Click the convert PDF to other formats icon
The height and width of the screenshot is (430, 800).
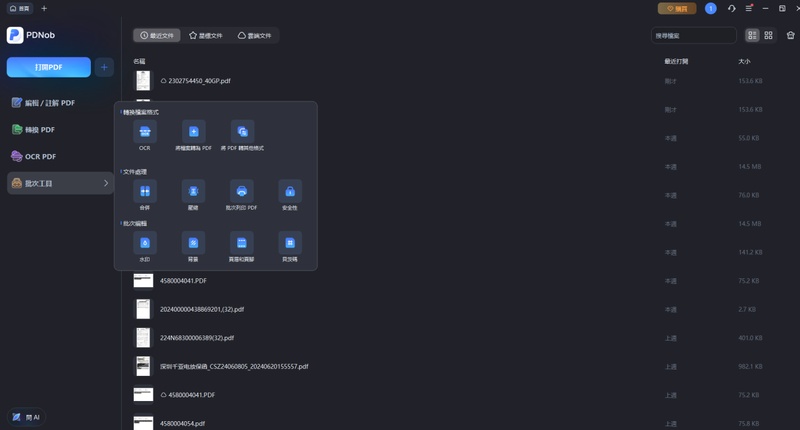(242, 131)
